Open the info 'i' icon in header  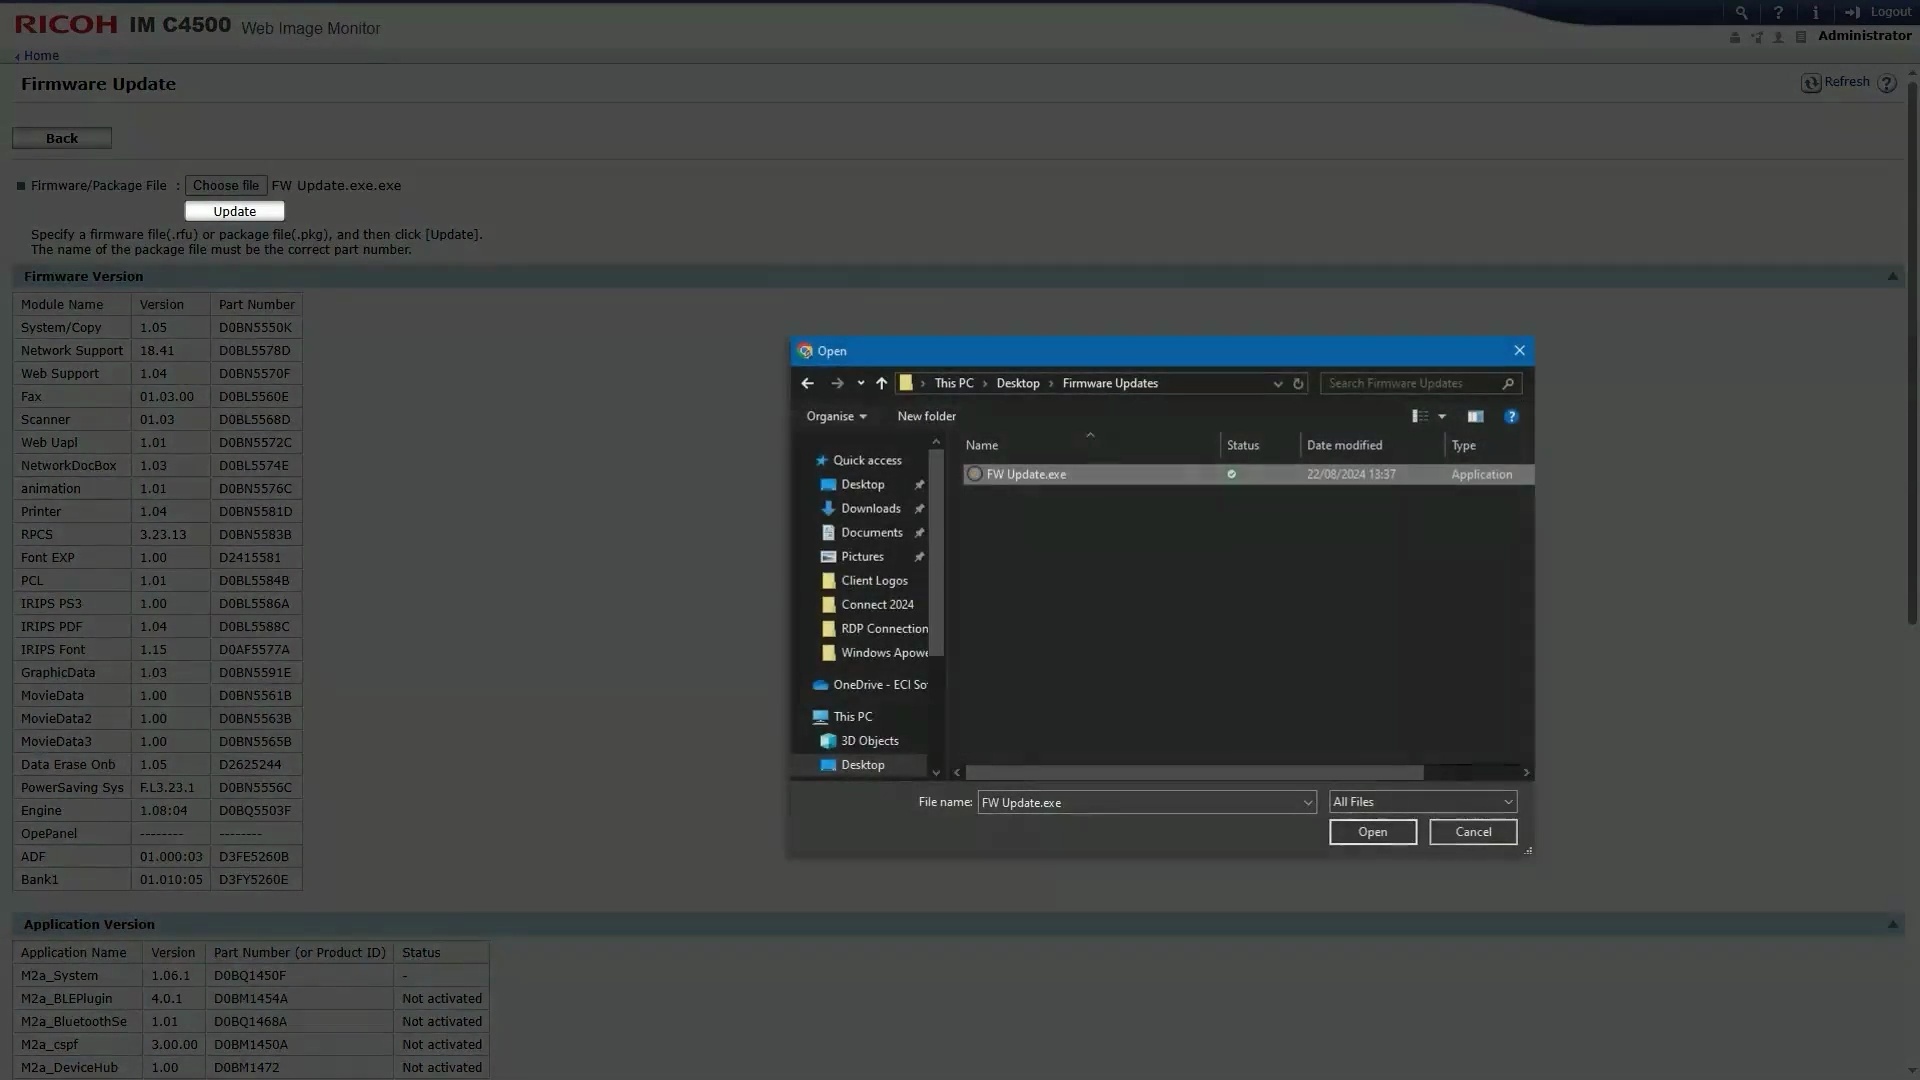coord(1815,13)
